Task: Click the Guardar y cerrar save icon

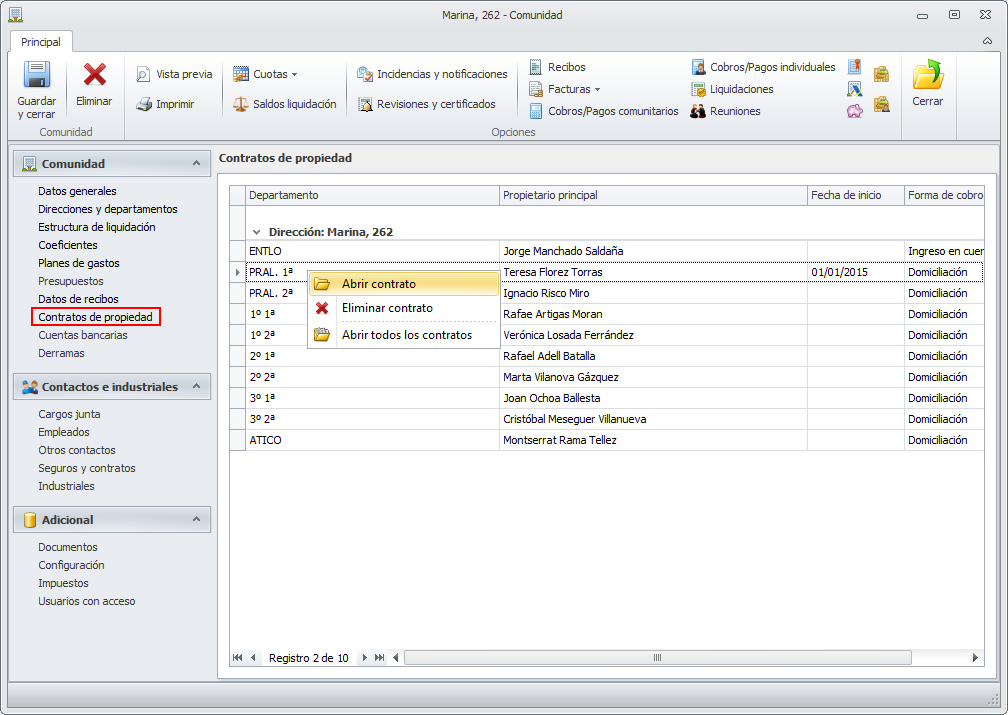Action: [x=36, y=78]
